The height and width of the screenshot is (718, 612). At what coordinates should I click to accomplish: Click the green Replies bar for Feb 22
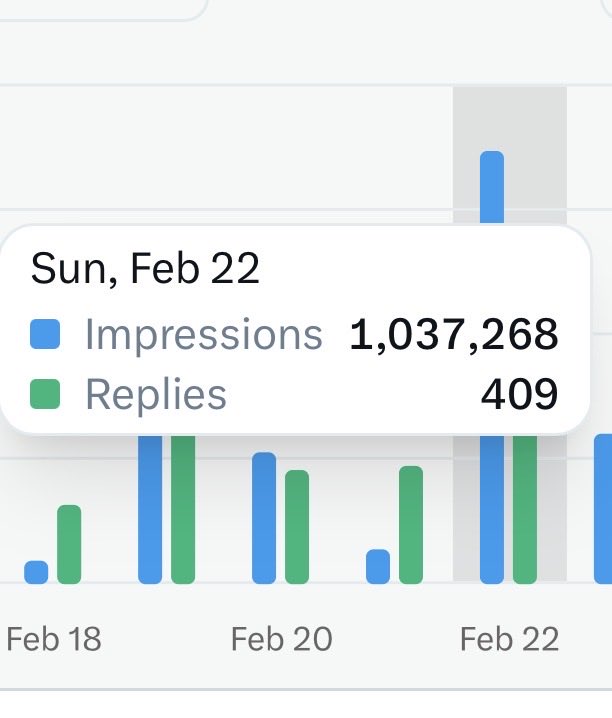(x=525, y=509)
